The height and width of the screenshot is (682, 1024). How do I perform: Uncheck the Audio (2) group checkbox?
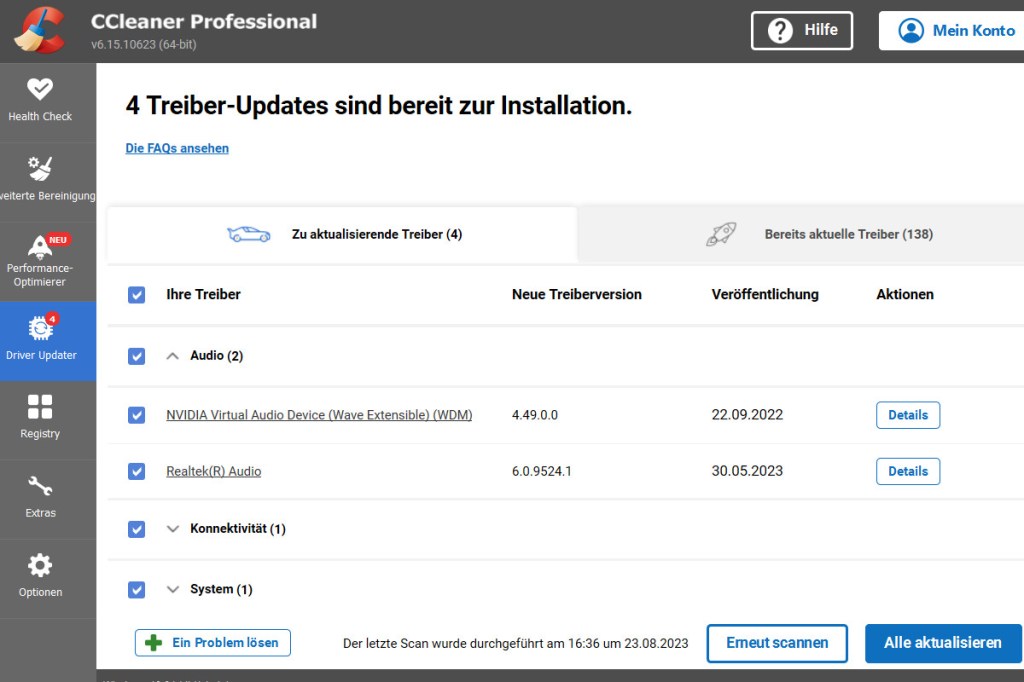[x=136, y=356]
